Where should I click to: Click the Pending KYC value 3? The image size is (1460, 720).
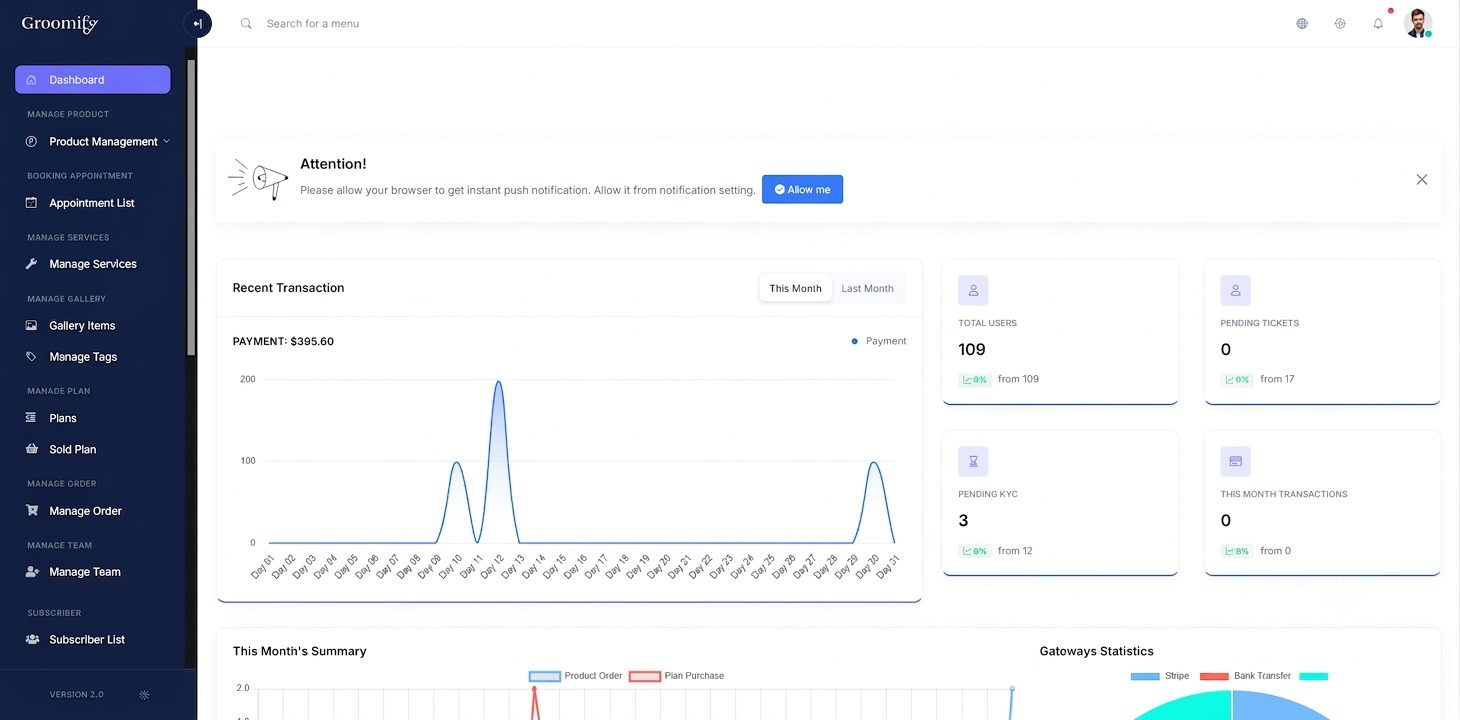tap(963, 521)
